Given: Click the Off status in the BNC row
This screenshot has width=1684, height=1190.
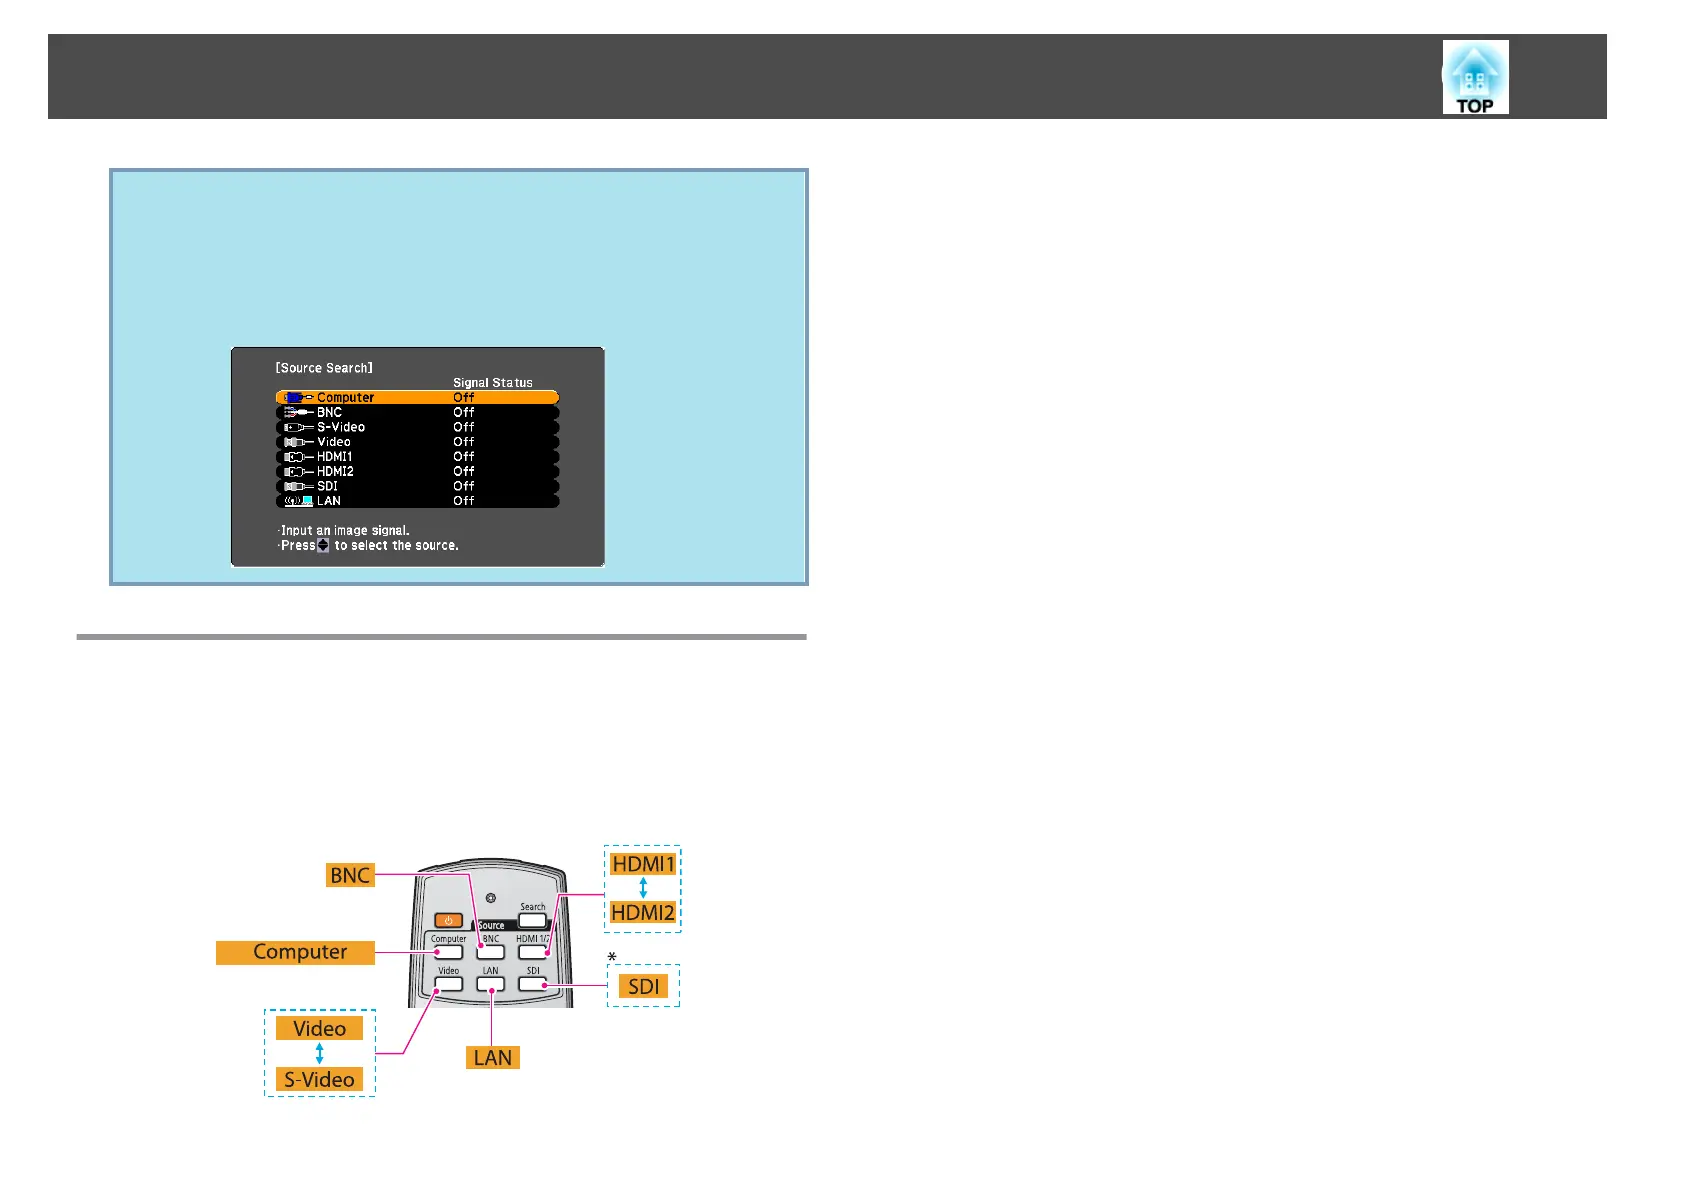Looking at the screenshot, I should tap(464, 412).
